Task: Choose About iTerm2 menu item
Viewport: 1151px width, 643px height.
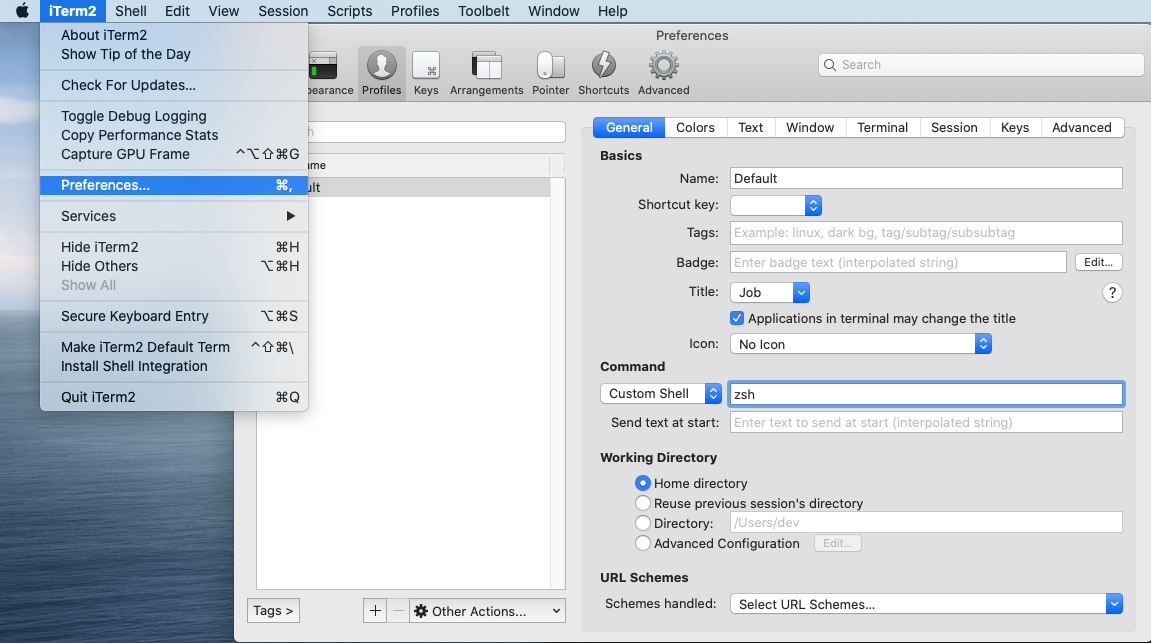Action: [x=174, y=35]
